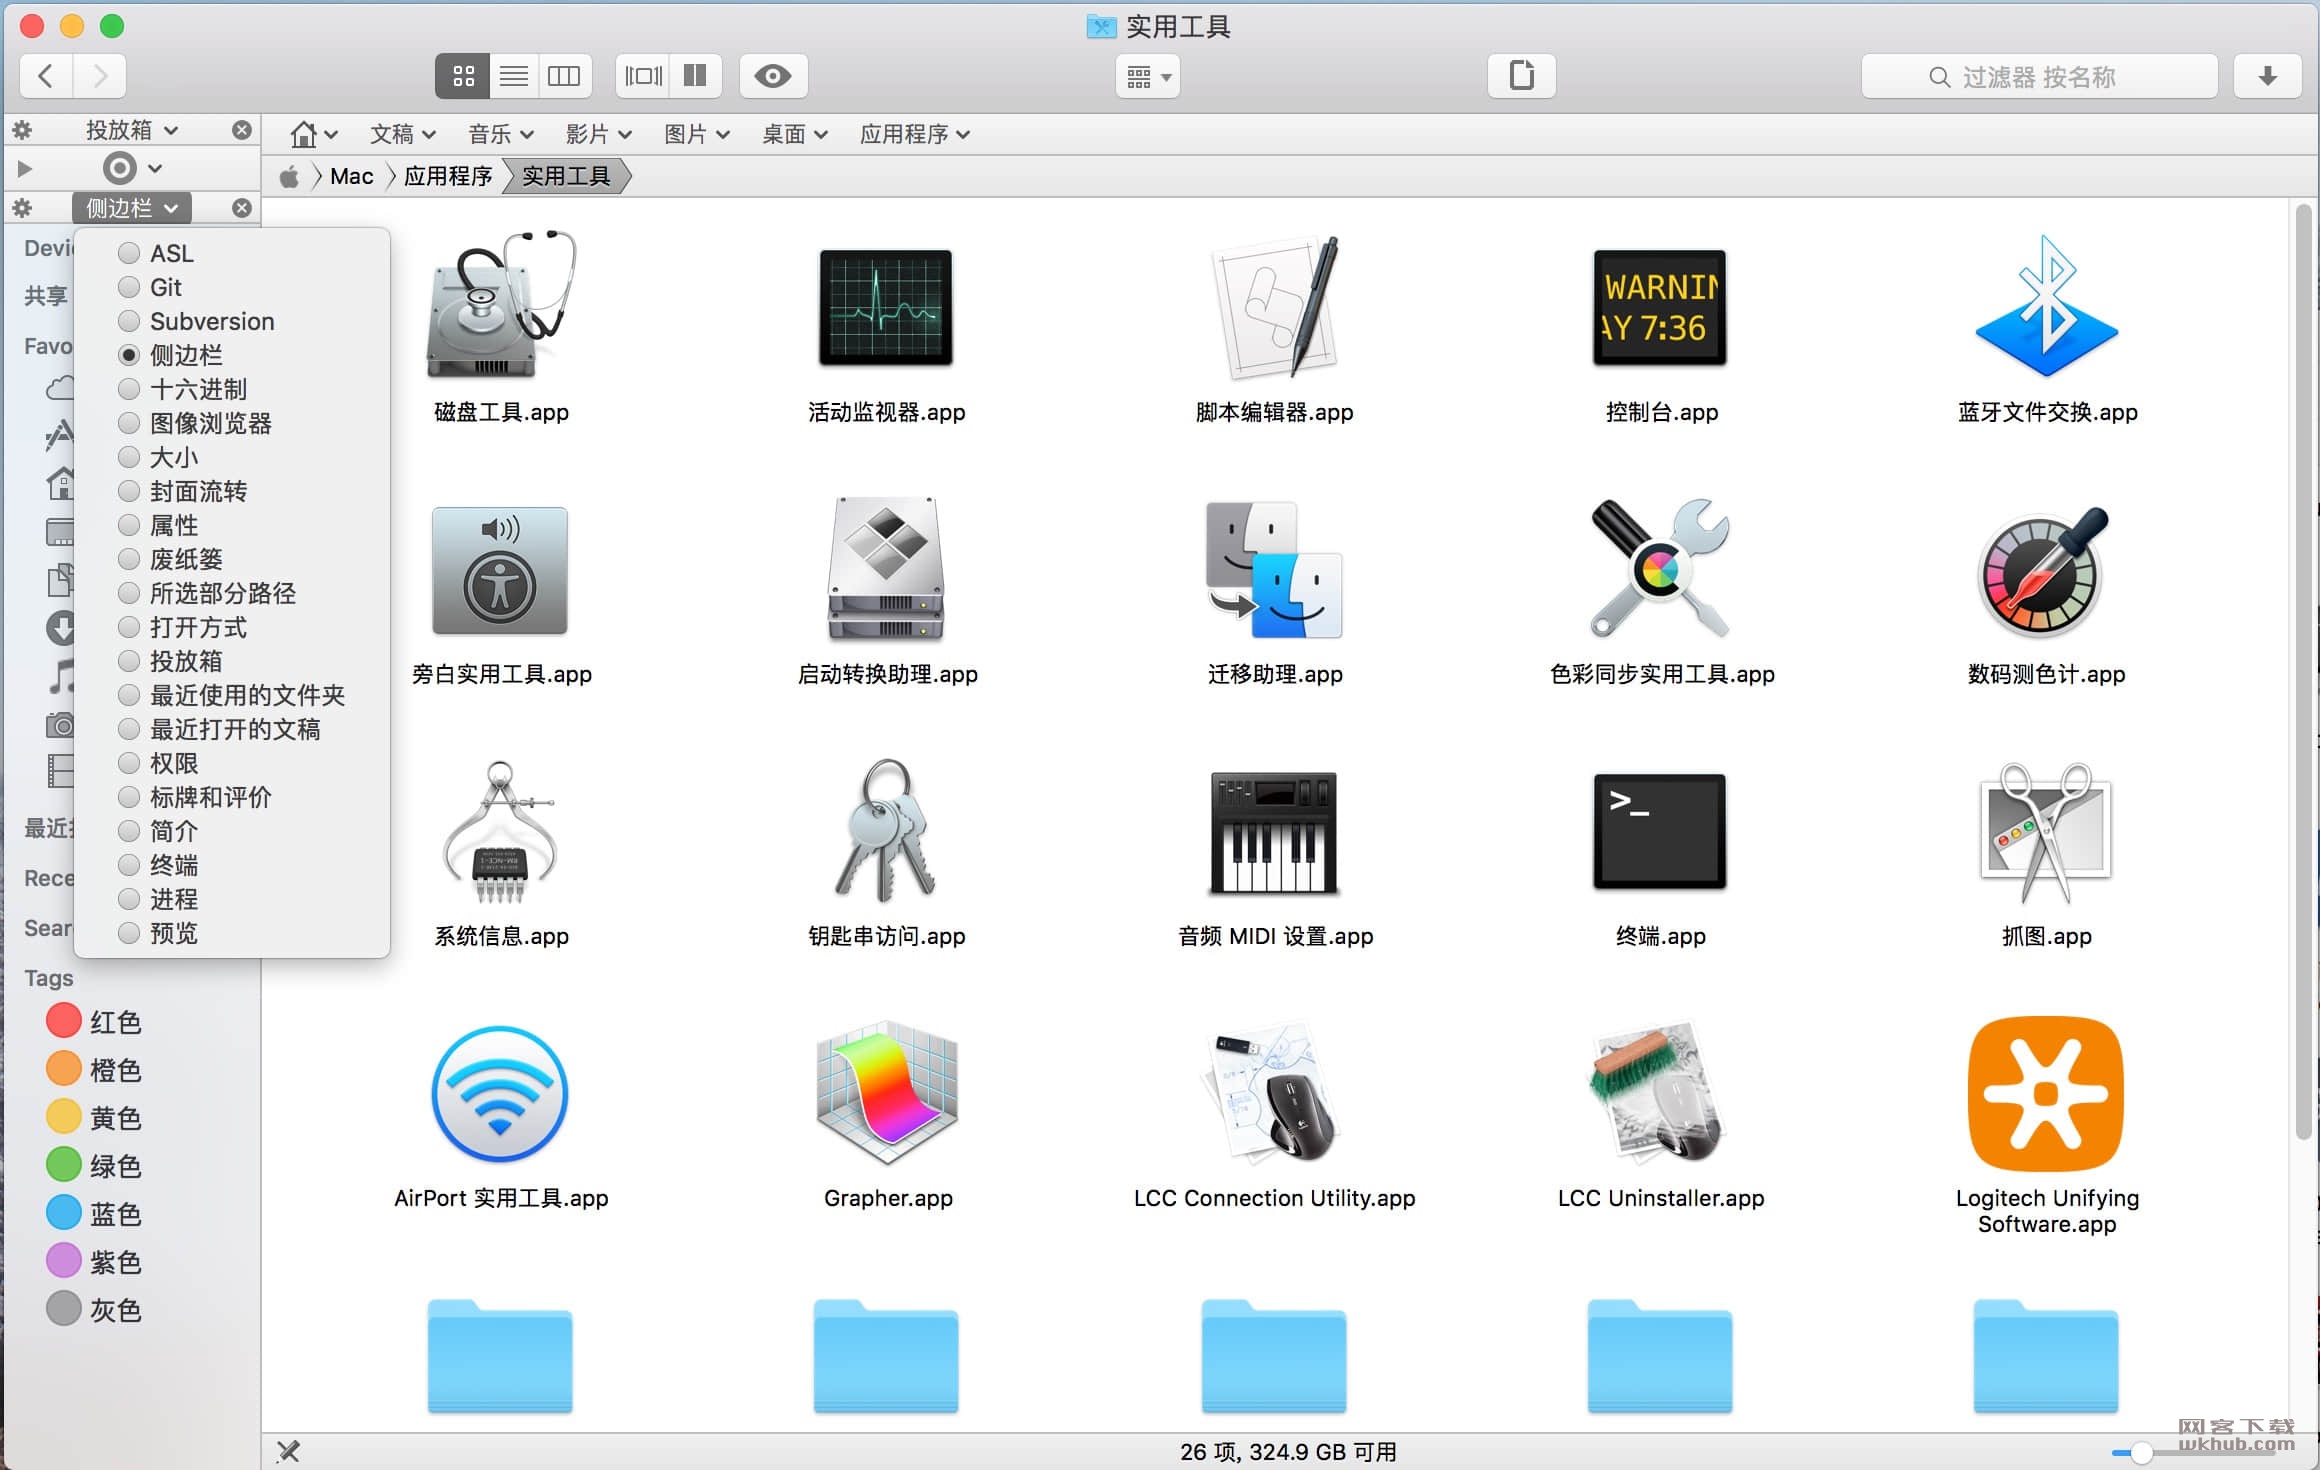
Task: Toggle dual pane view button
Action: (x=696, y=76)
